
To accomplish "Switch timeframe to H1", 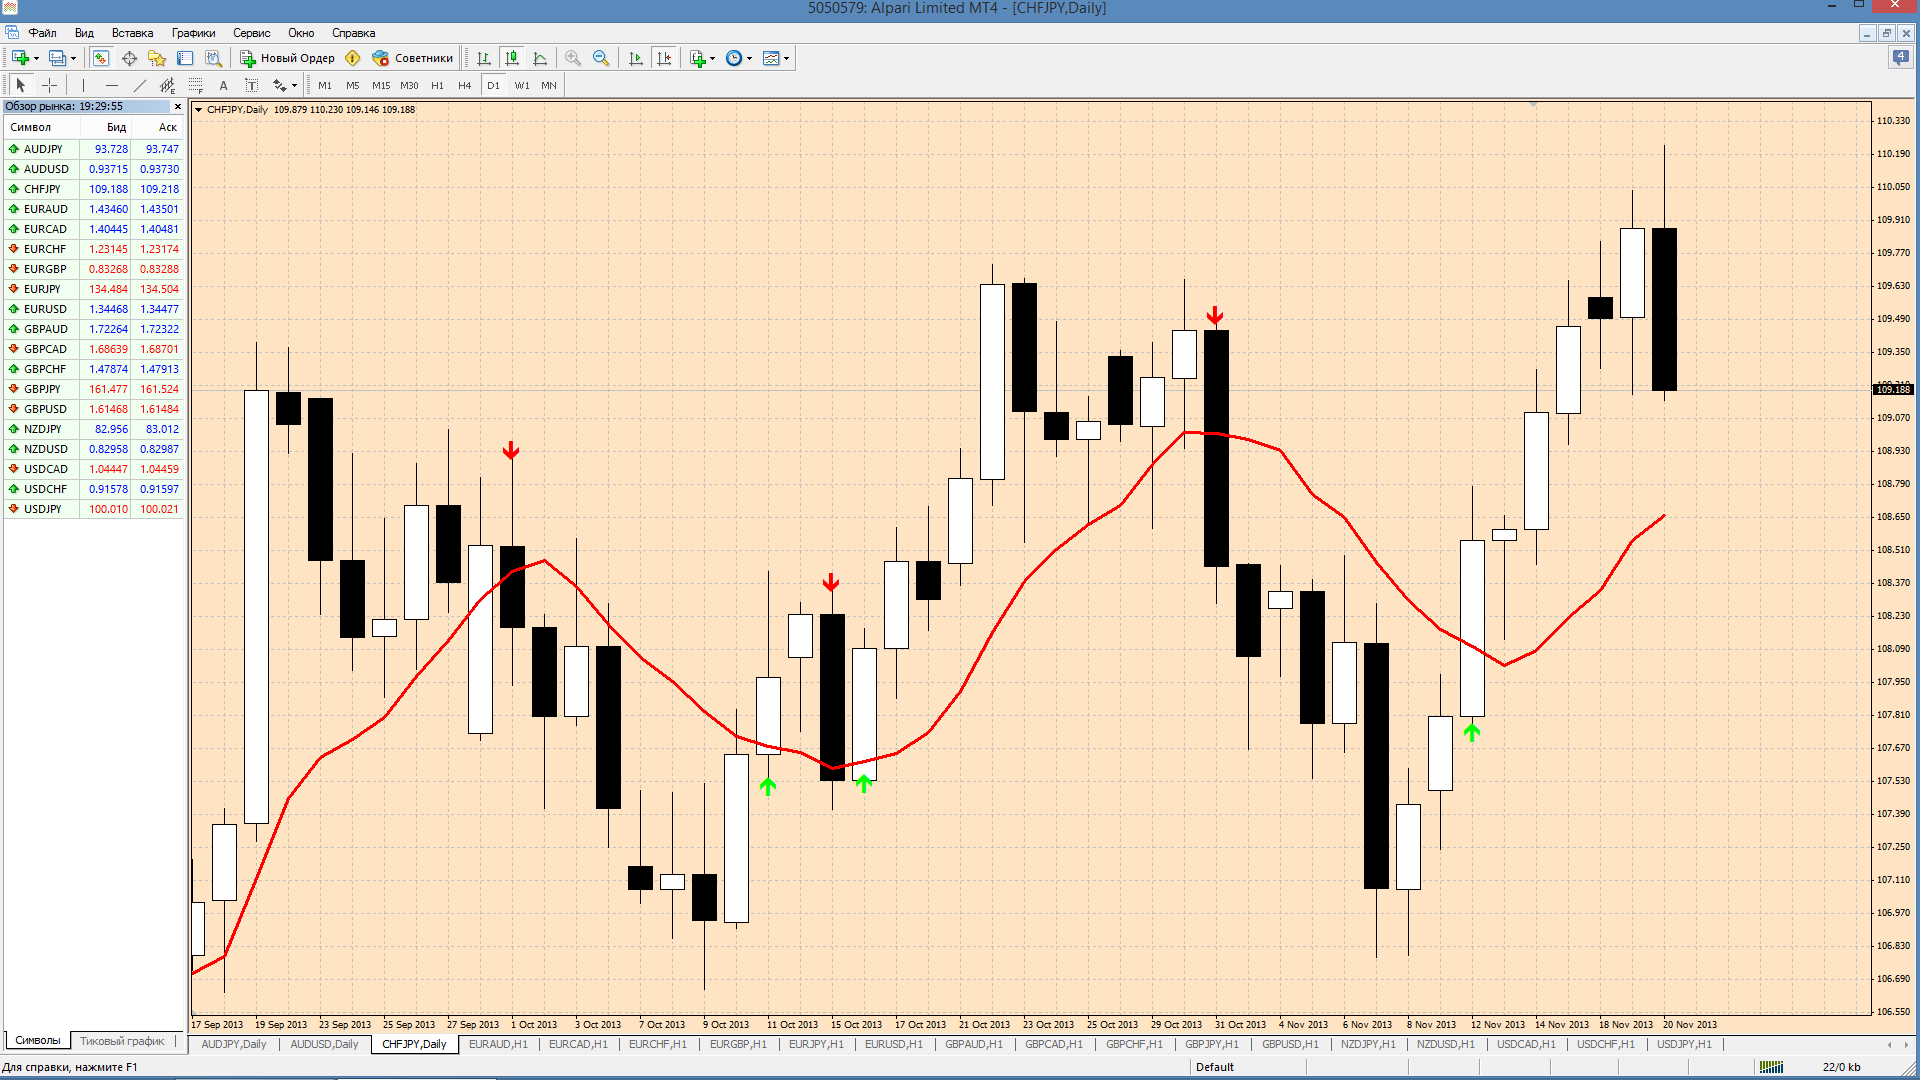I will [437, 85].
